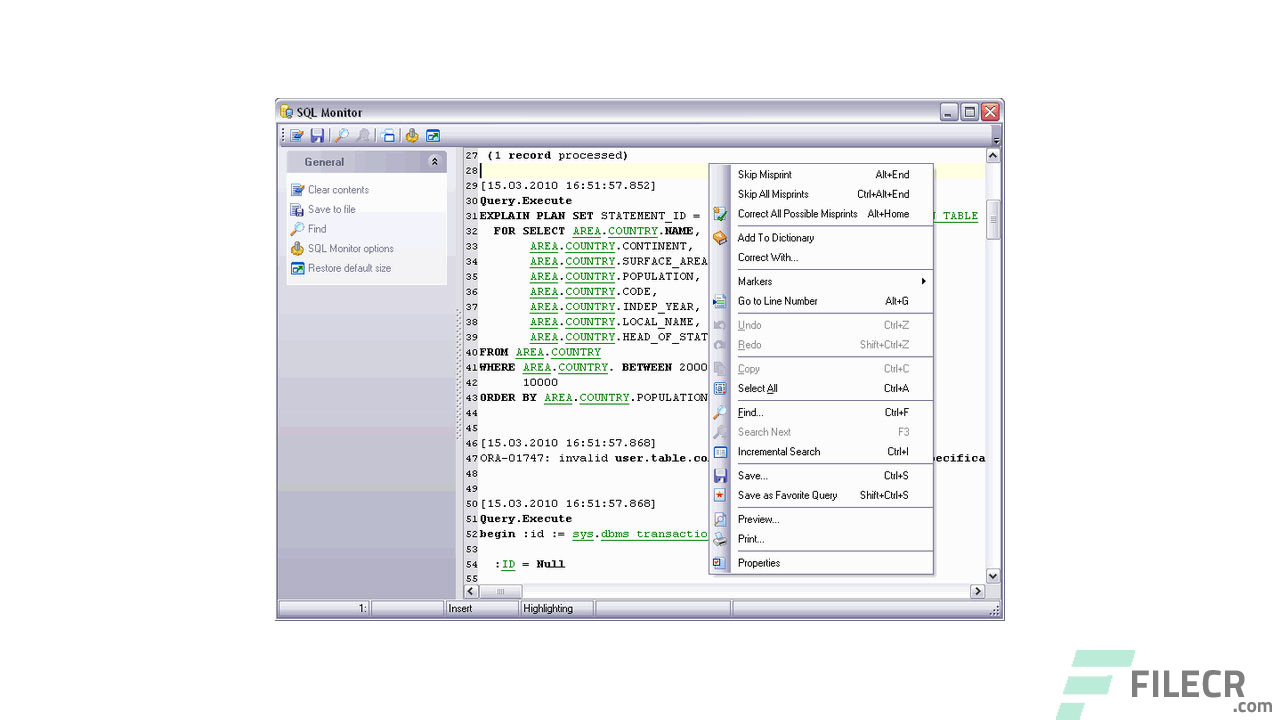Image resolution: width=1280 pixels, height=720 pixels.
Task: Click the vertical scrollbar down arrow
Action: [993, 576]
